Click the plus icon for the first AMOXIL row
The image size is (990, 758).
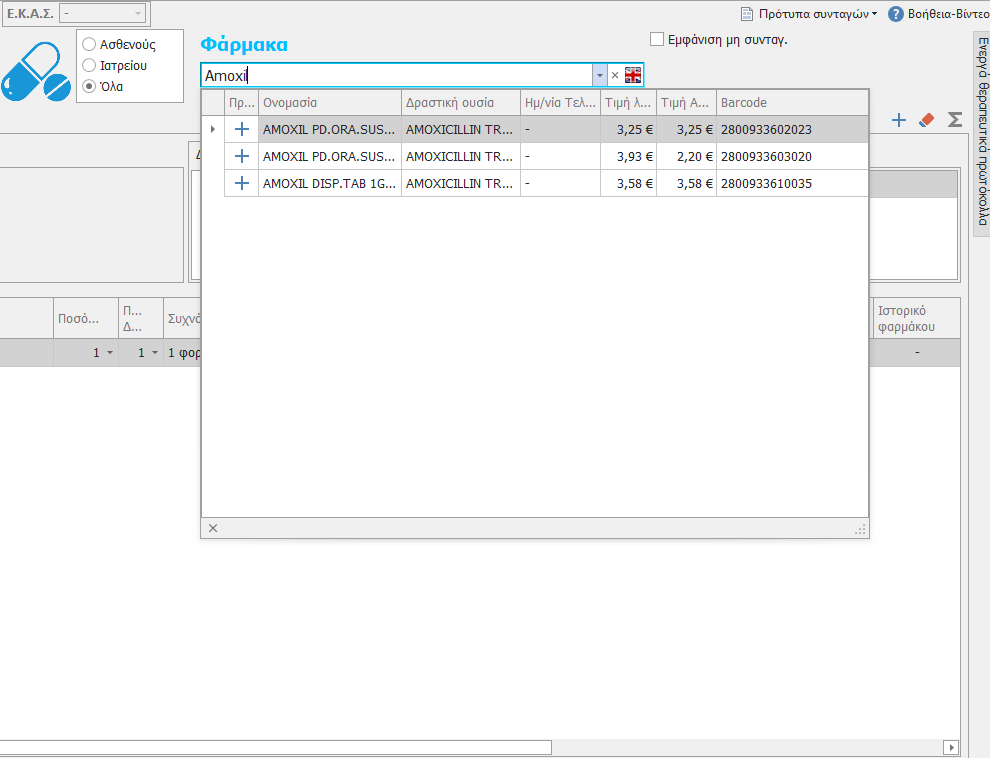(241, 129)
